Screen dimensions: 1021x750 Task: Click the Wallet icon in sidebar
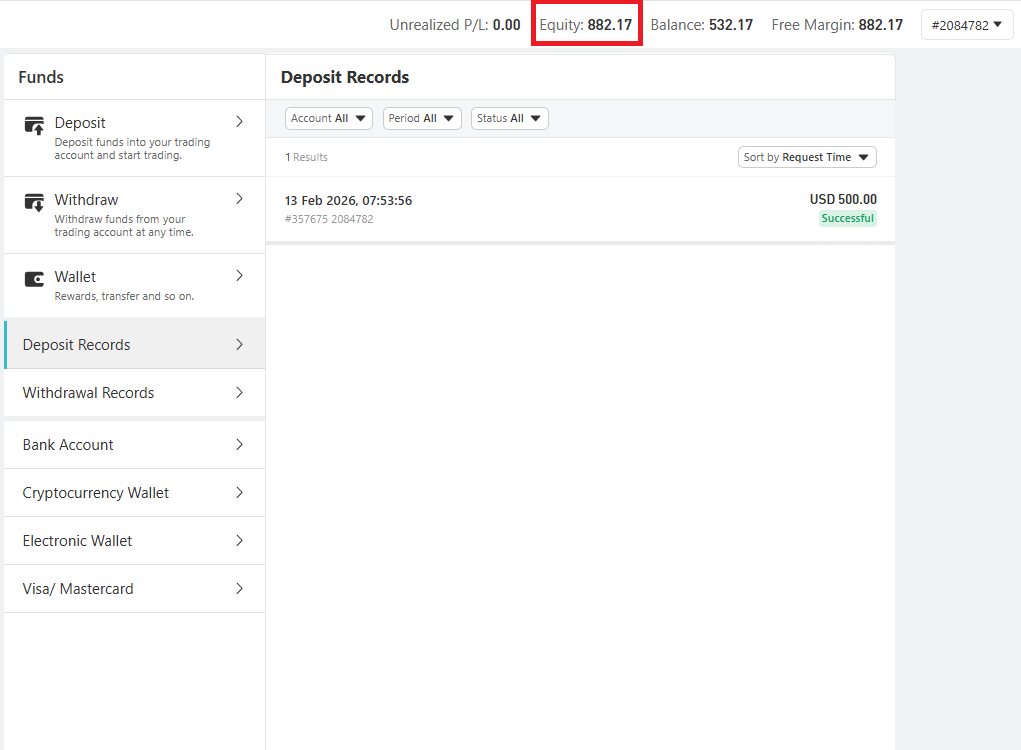[34, 279]
